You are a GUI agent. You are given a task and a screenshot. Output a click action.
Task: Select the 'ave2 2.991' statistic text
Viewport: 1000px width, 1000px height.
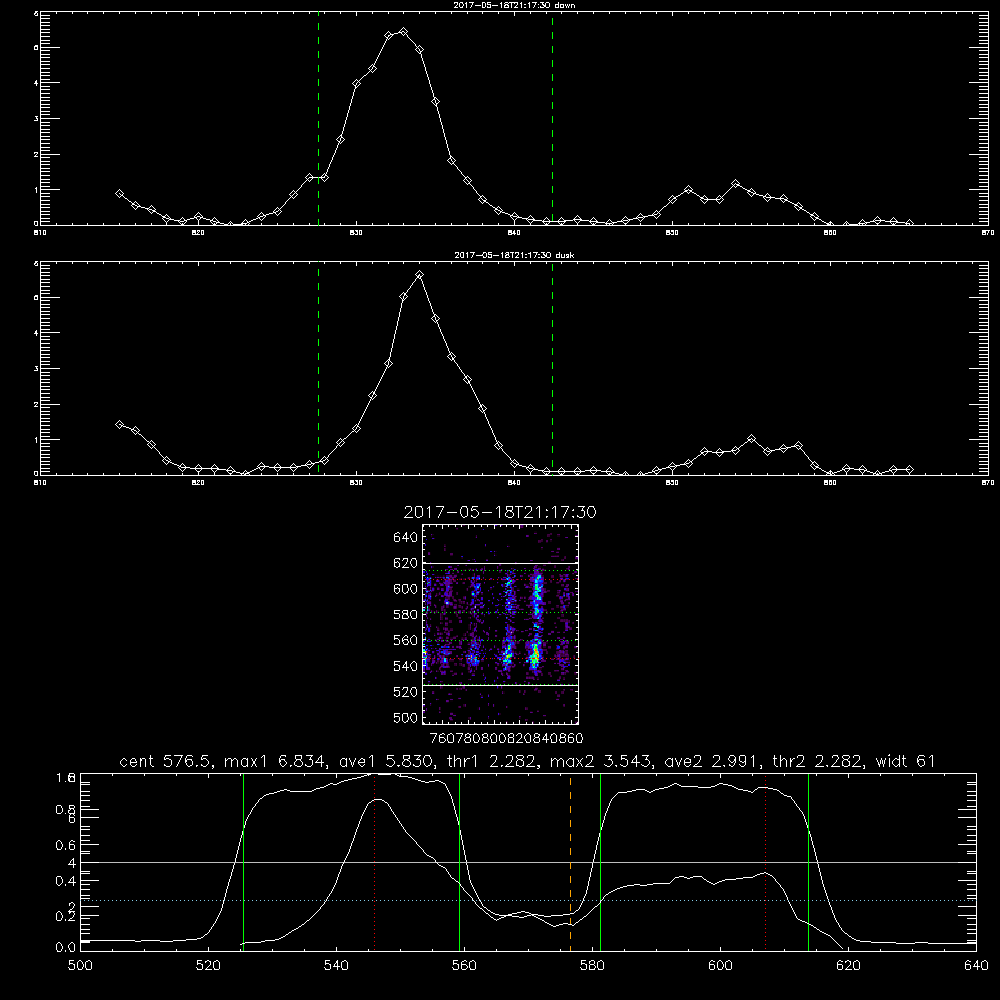pyautogui.click(x=712, y=761)
